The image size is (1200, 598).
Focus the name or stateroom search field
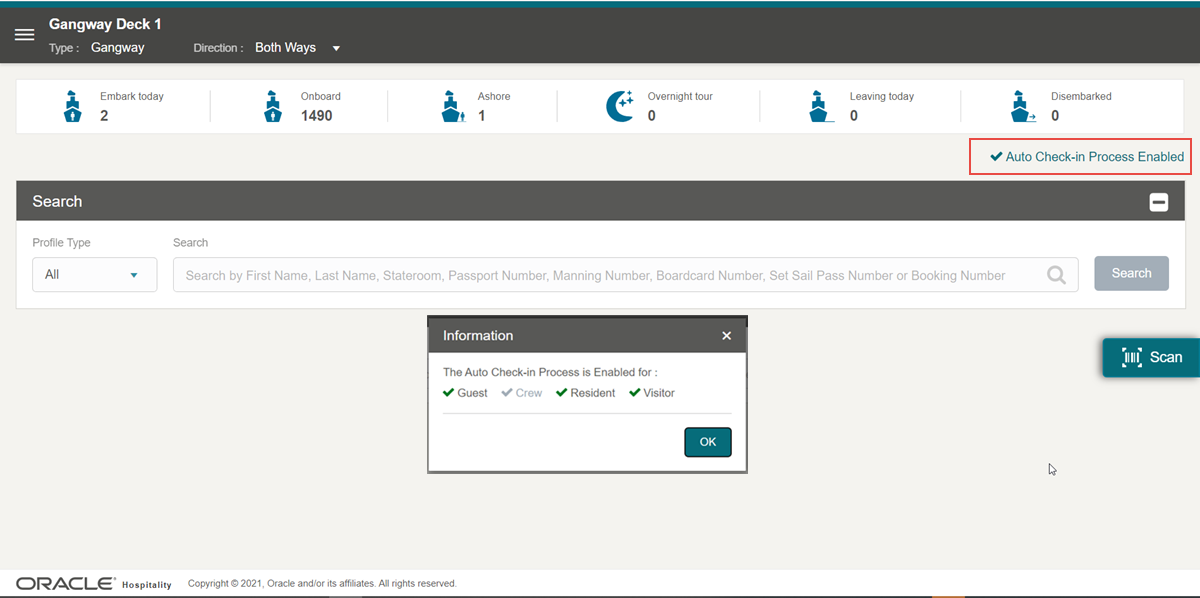[626, 275]
